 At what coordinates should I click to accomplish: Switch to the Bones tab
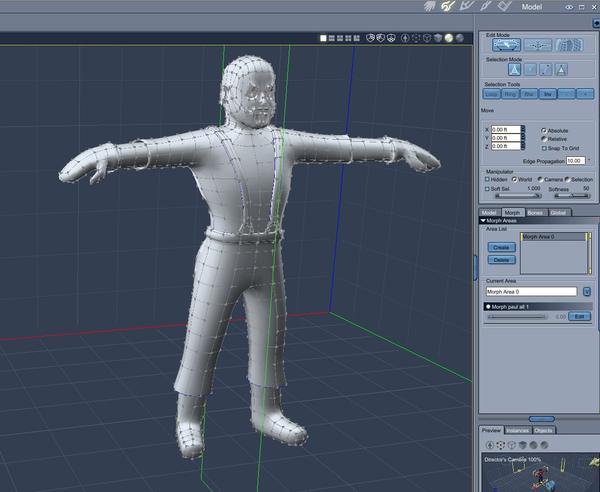(x=536, y=212)
